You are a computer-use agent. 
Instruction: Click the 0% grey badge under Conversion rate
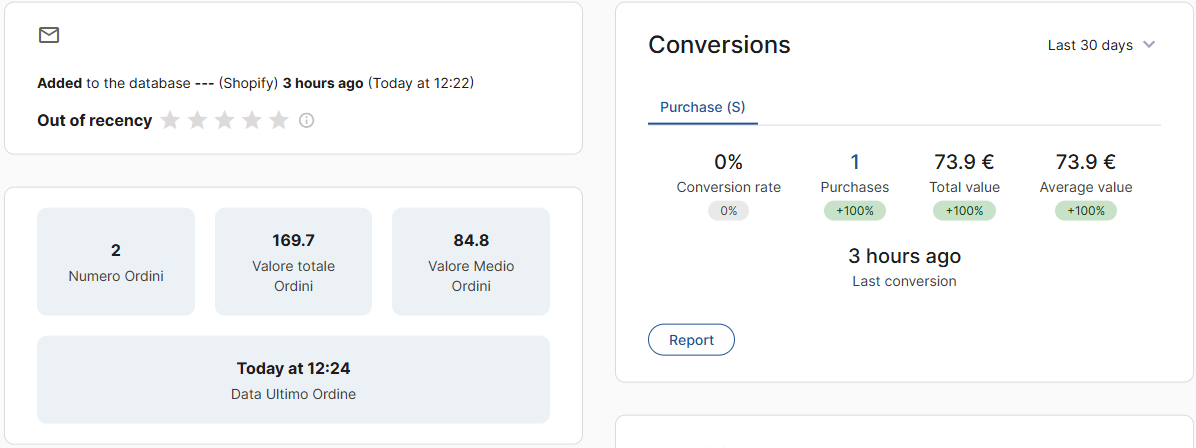pos(728,211)
